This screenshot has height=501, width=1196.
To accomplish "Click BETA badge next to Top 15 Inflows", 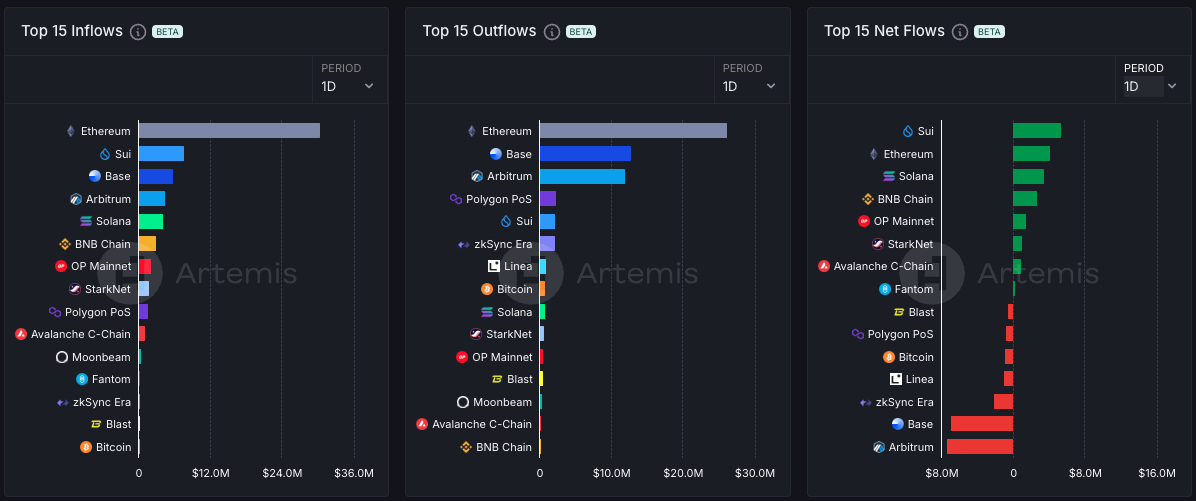I will (x=167, y=31).
